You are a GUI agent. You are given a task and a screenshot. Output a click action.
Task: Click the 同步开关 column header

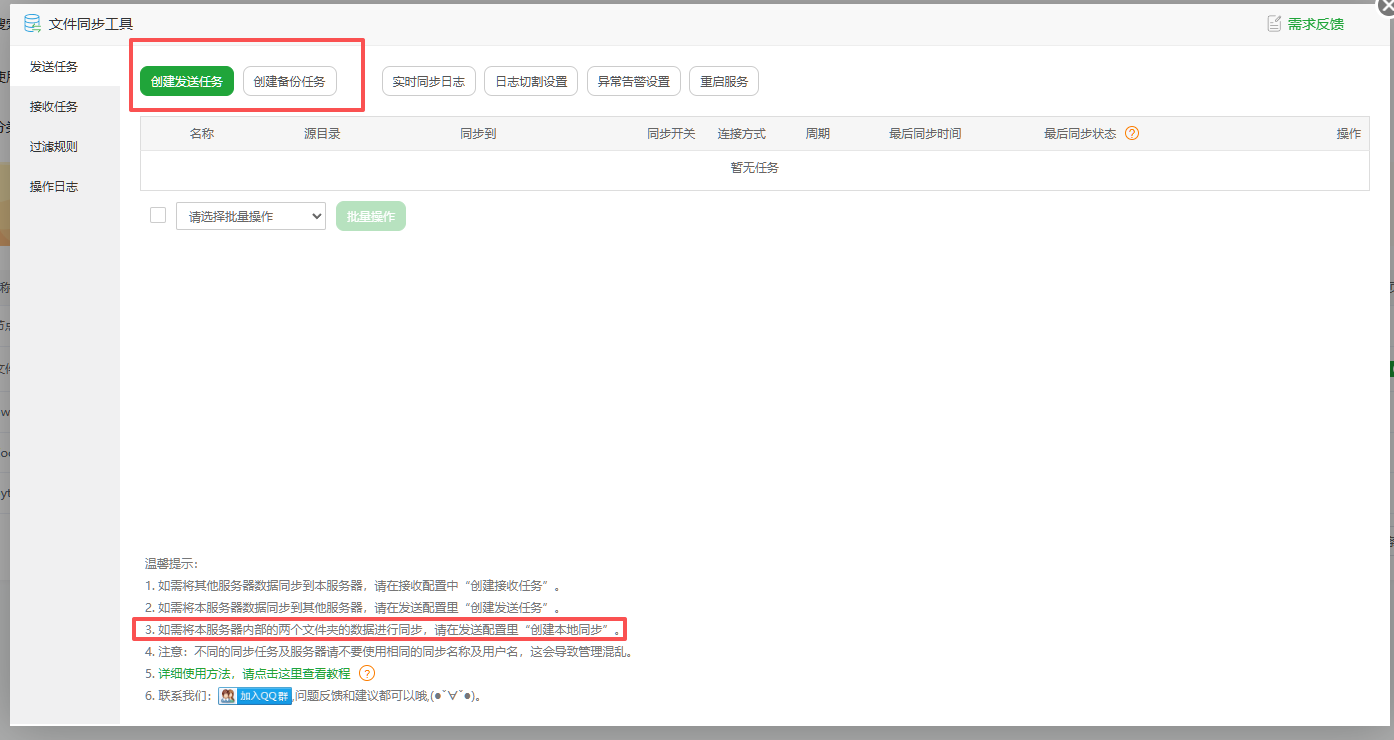[x=671, y=133]
